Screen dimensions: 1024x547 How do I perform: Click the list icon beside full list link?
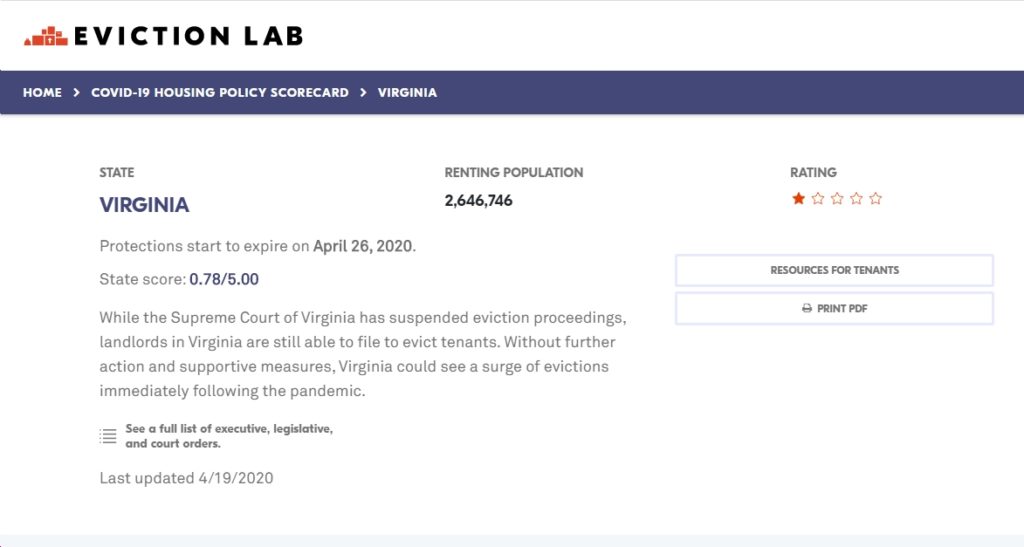108,436
